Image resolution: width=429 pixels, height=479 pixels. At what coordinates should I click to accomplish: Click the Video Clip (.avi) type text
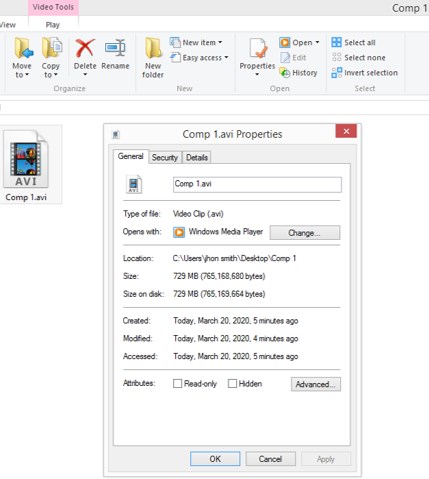coord(198,214)
